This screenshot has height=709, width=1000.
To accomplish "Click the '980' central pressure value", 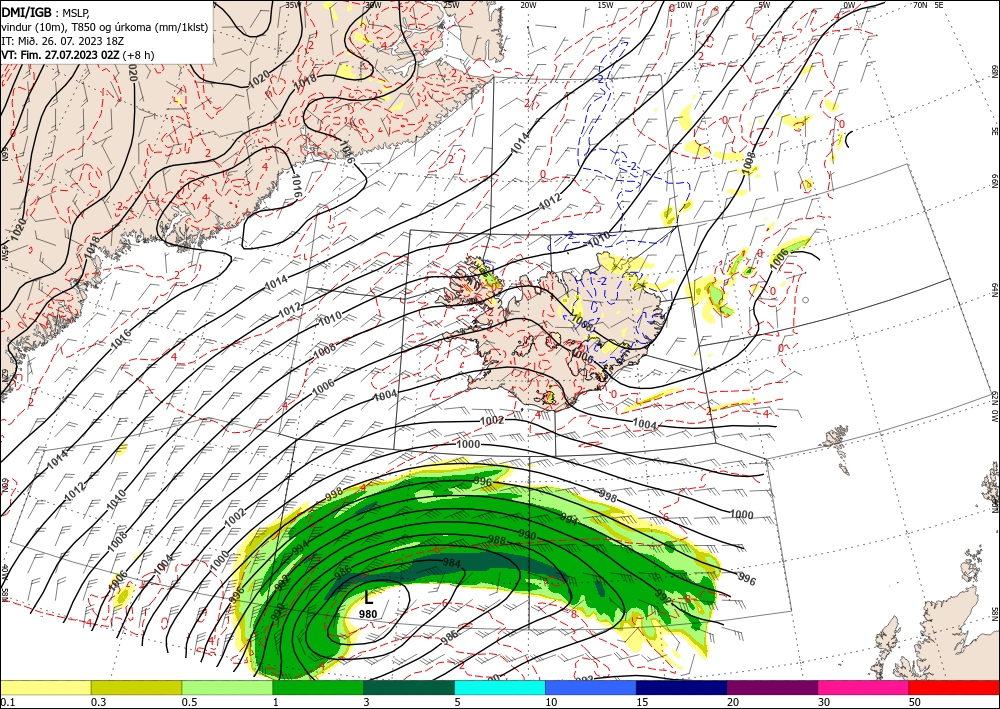I will [x=368, y=614].
